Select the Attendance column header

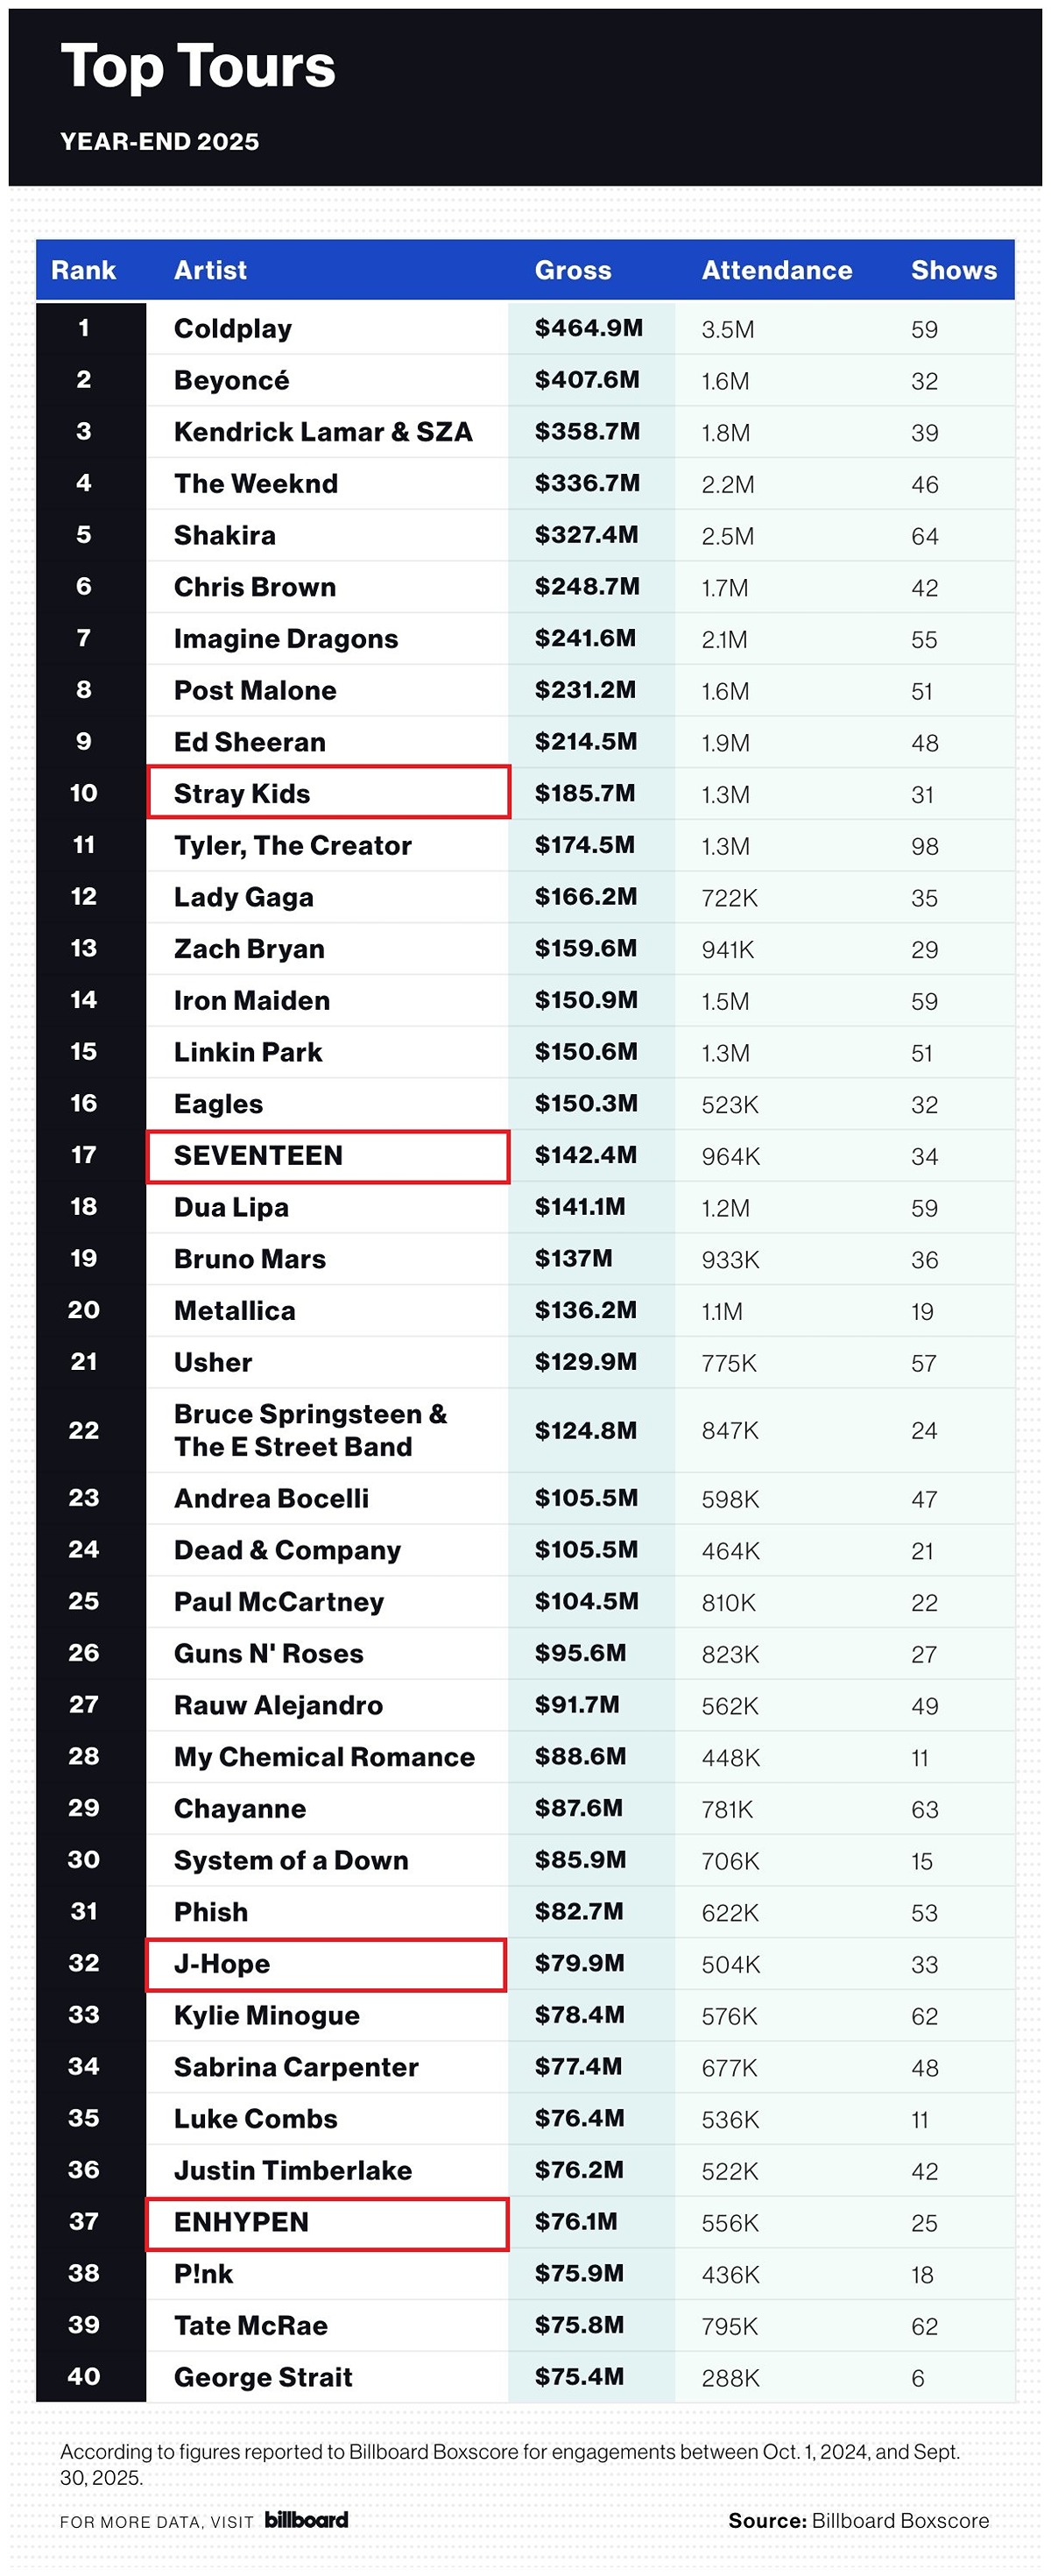coord(777,270)
